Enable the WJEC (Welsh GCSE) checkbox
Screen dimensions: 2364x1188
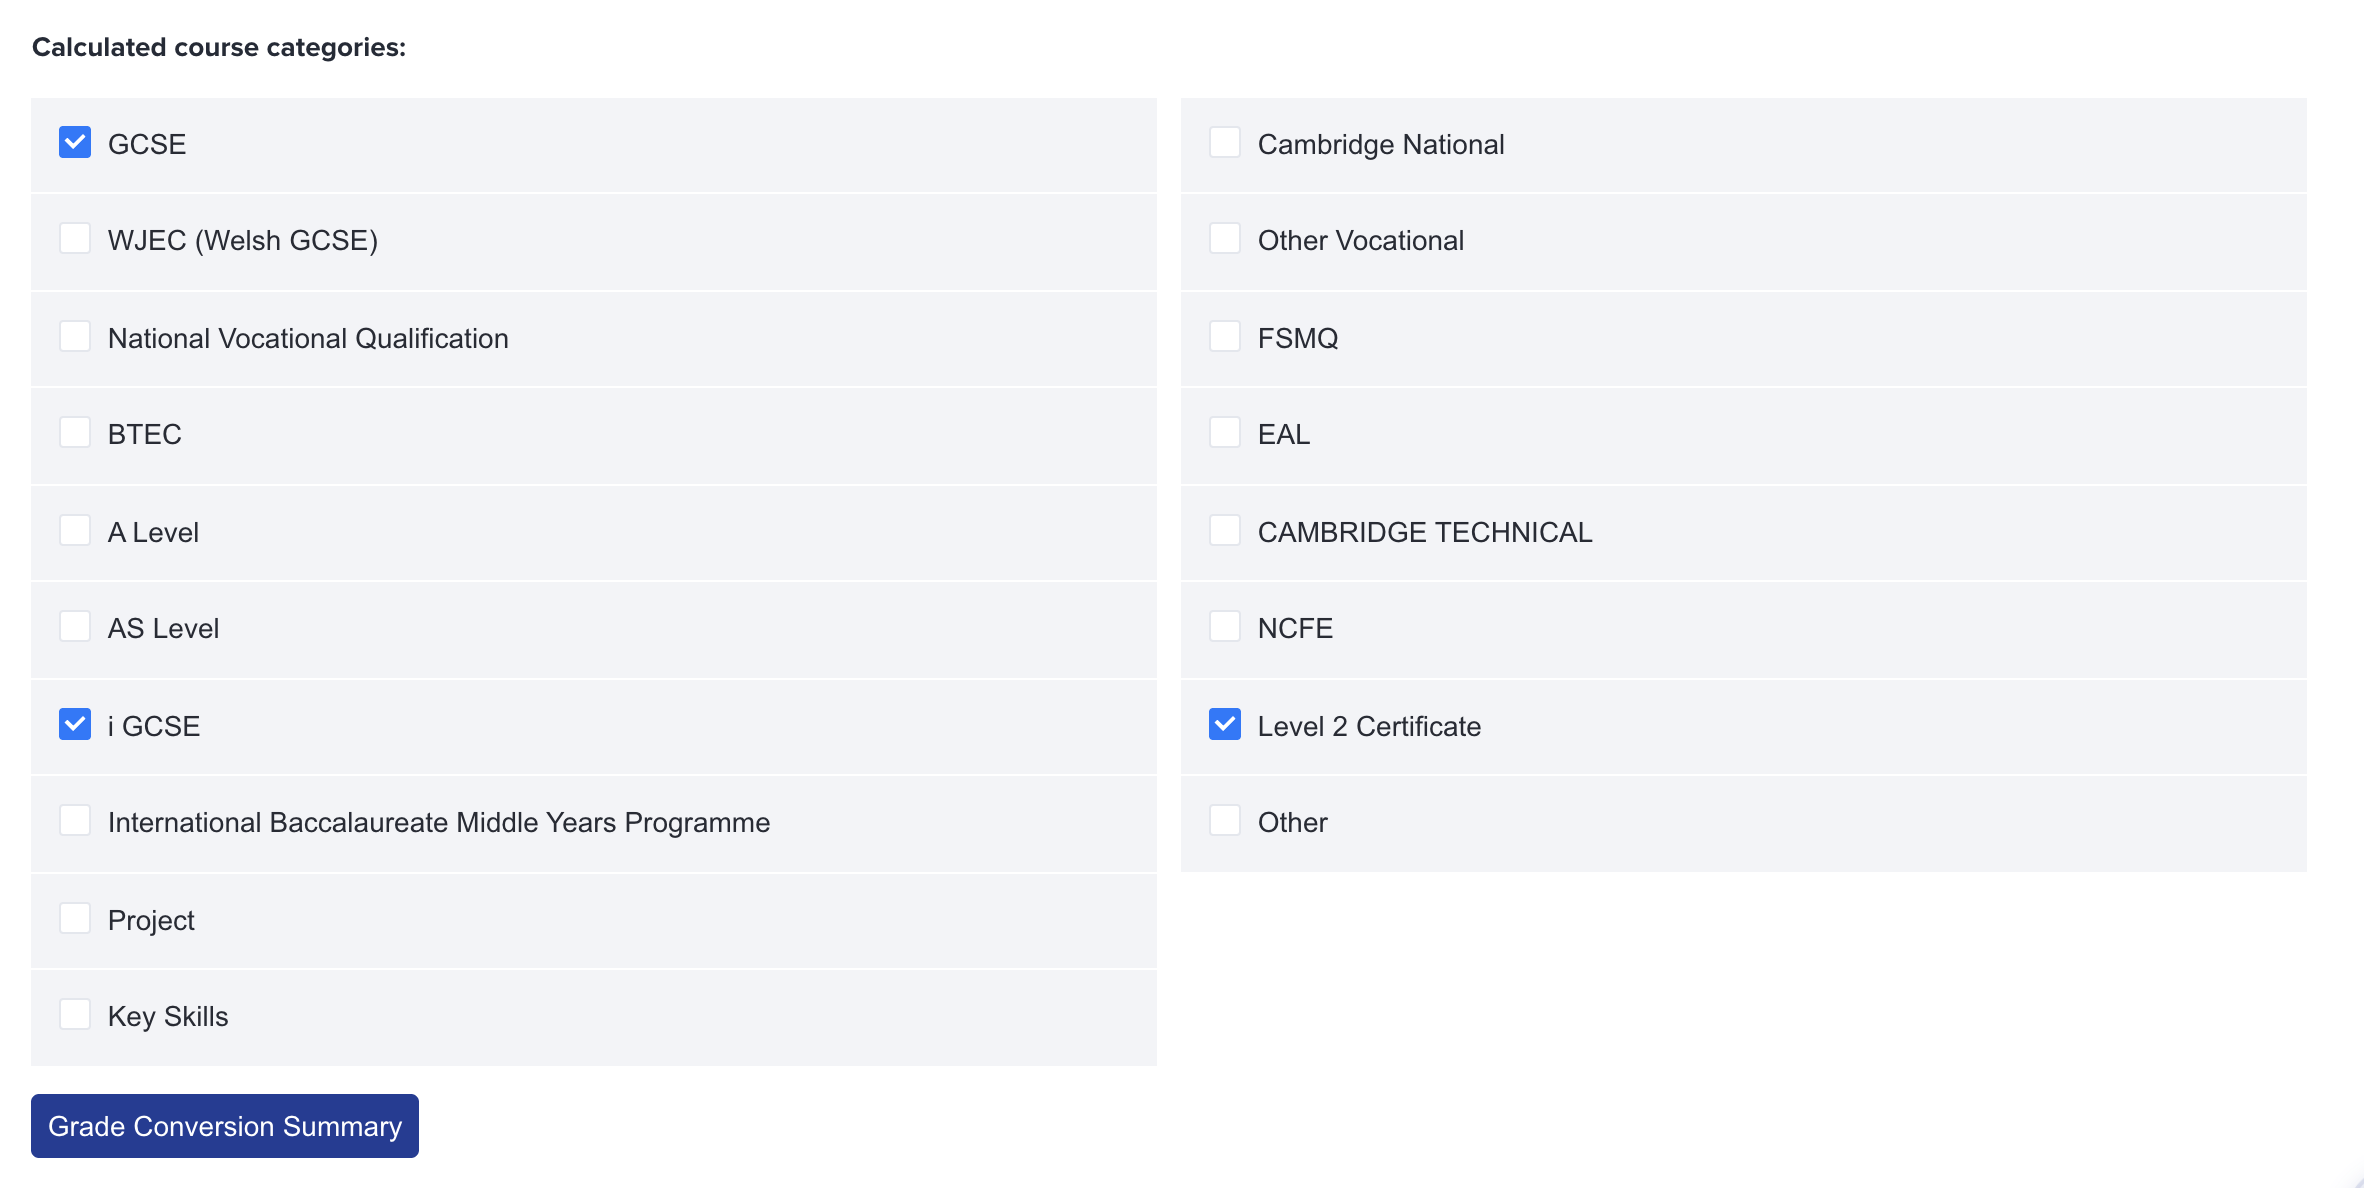click(x=75, y=238)
